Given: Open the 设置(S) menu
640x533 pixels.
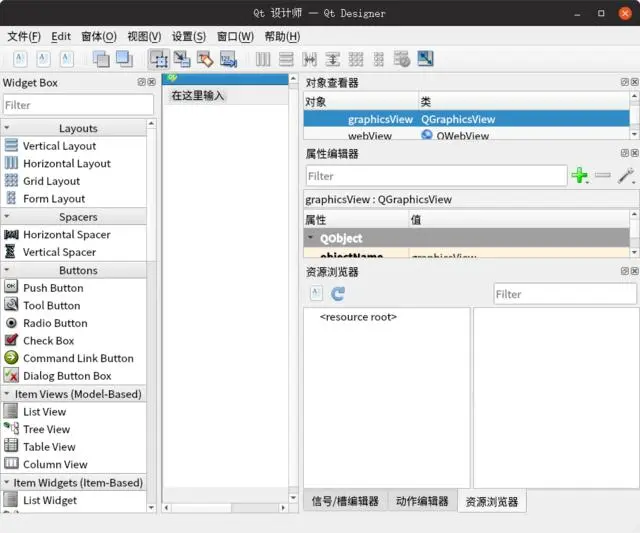Looking at the screenshot, I should tap(189, 37).
